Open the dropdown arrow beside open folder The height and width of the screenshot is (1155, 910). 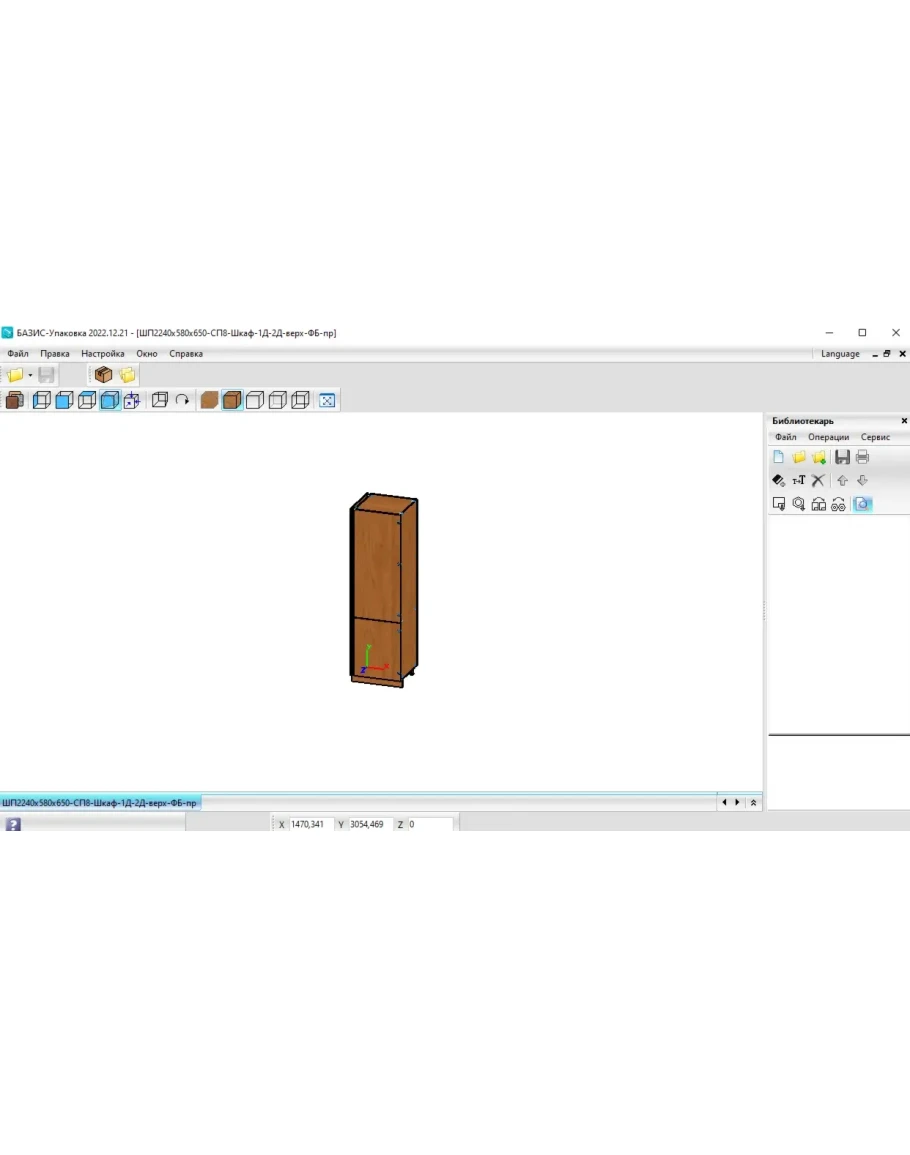[30, 375]
